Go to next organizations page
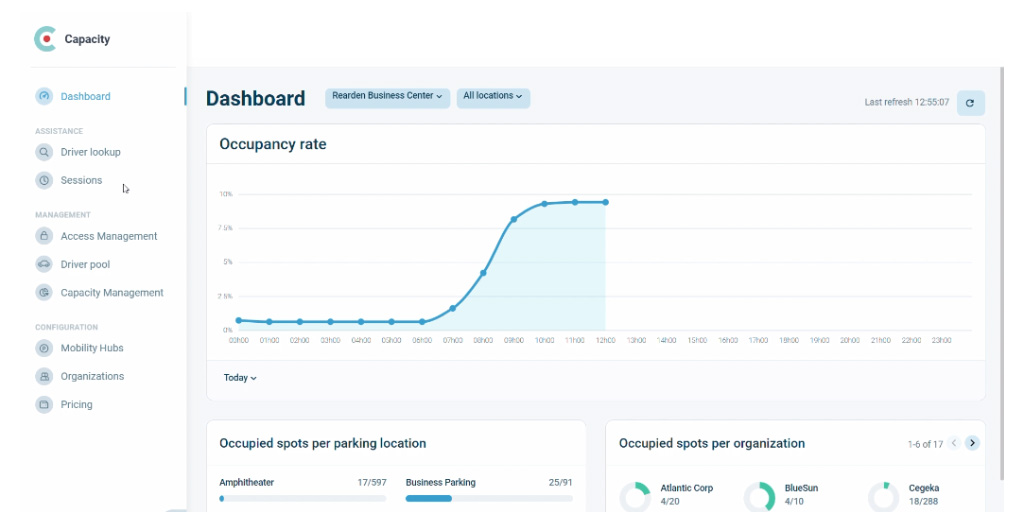 (x=972, y=443)
